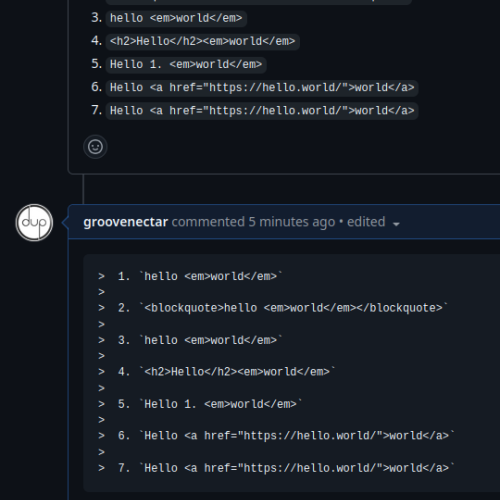The width and height of the screenshot is (500, 500).
Task: Visit the groovenectar profile link
Action: (x=126, y=222)
